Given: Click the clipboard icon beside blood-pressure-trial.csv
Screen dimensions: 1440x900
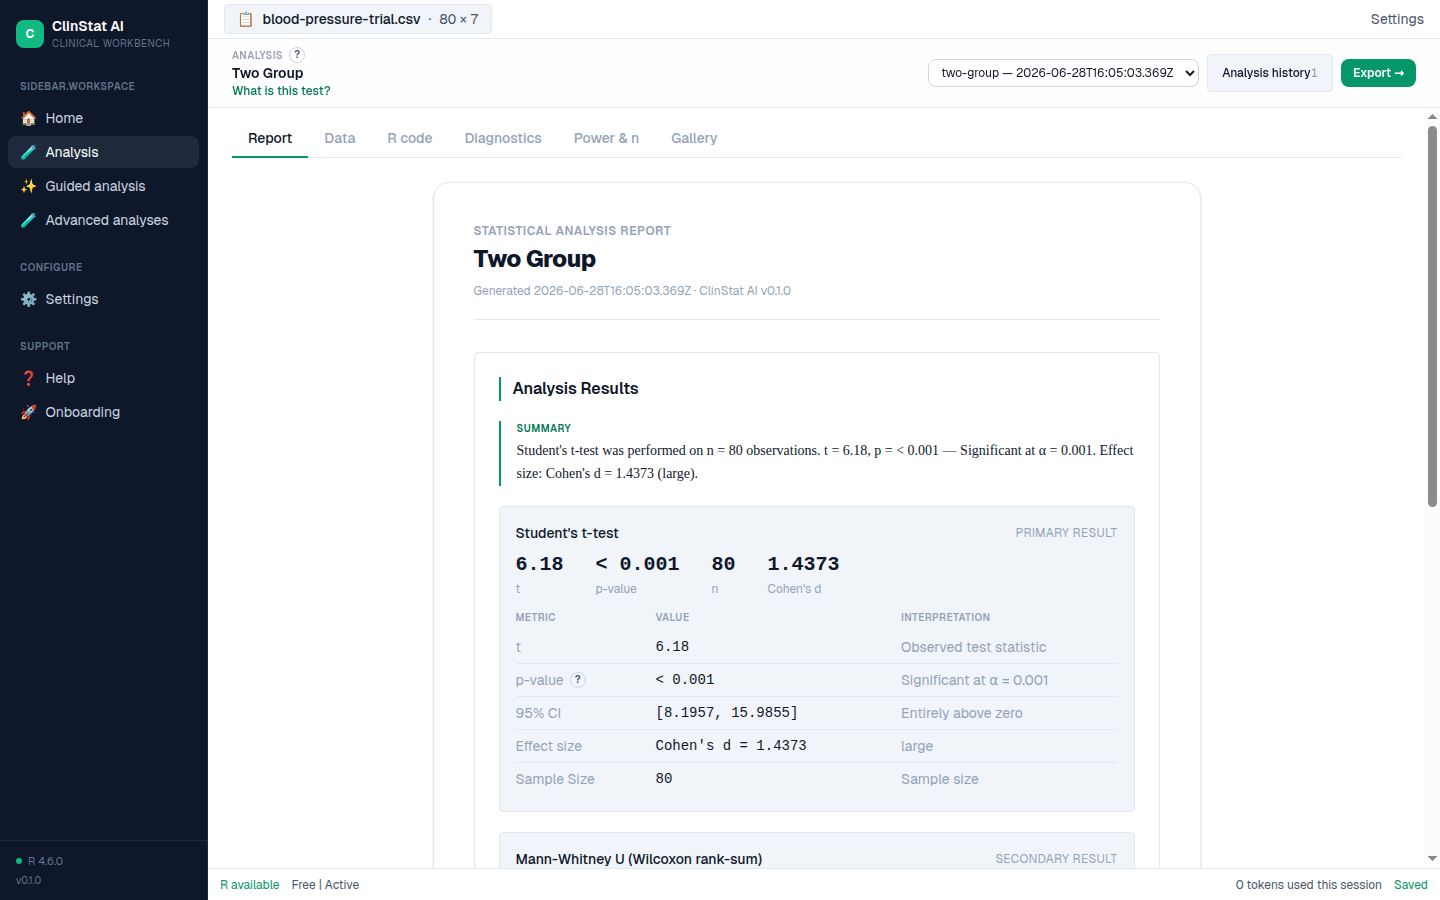Looking at the screenshot, I should pos(245,19).
